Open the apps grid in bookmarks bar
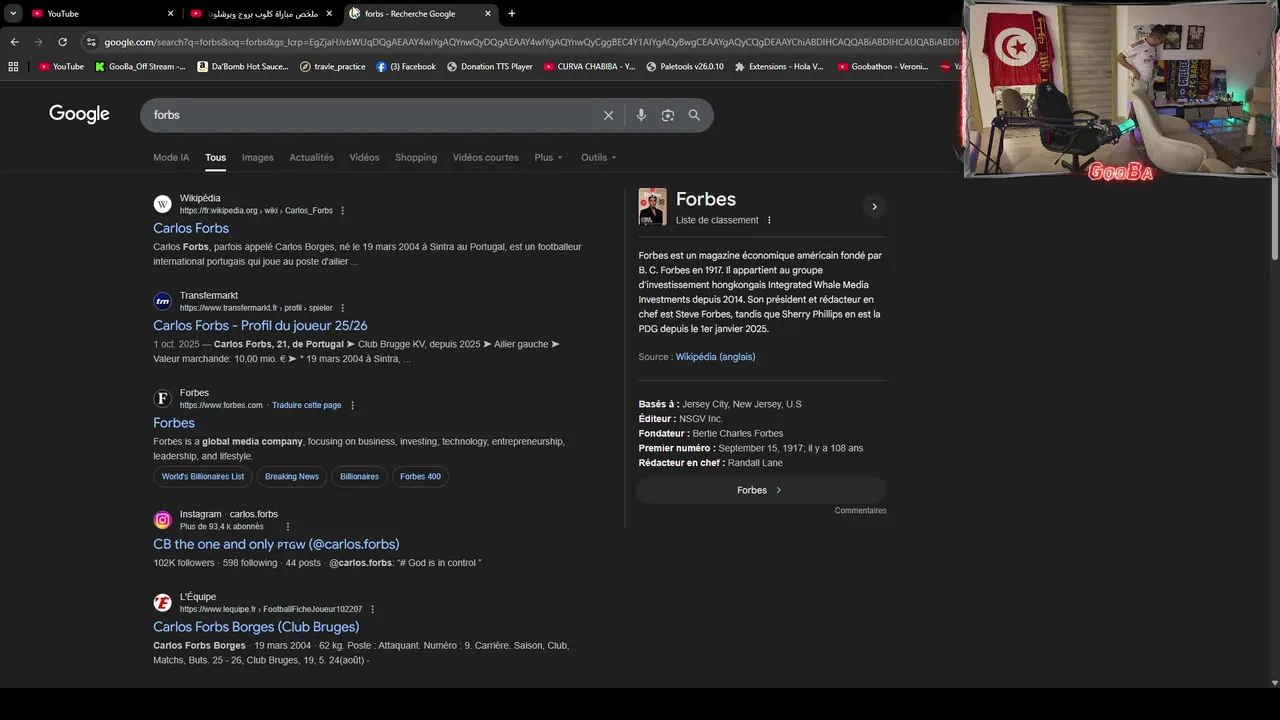The height and width of the screenshot is (720, 1280). [13, 66]
